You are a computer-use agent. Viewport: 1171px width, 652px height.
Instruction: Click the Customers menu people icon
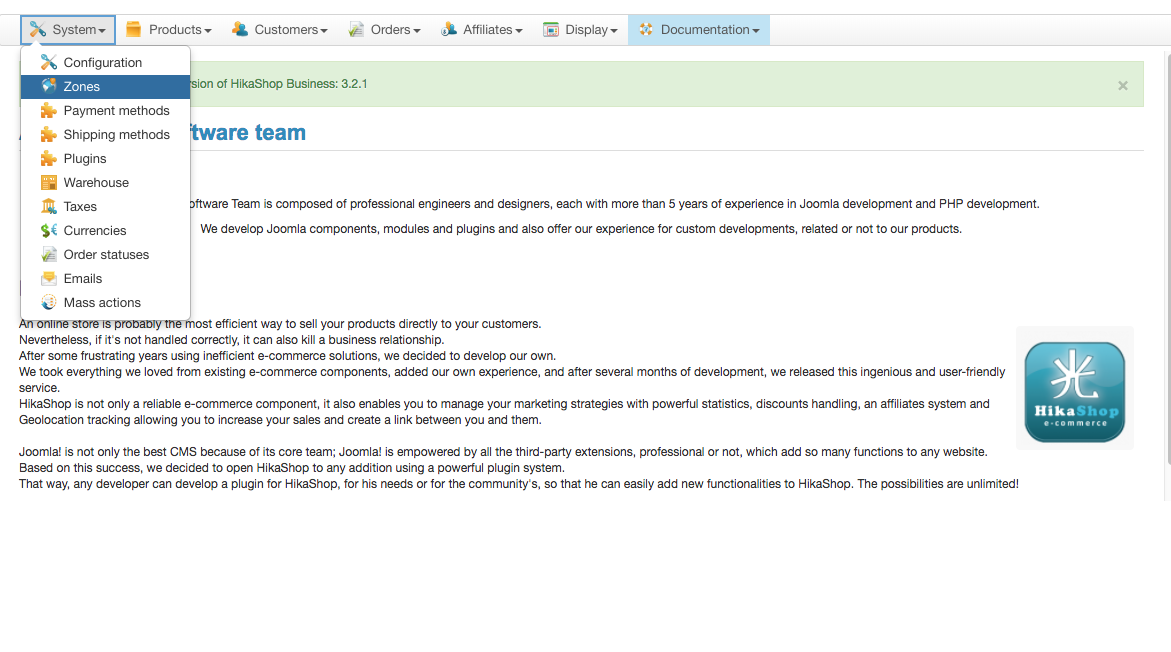pos(240,29)
